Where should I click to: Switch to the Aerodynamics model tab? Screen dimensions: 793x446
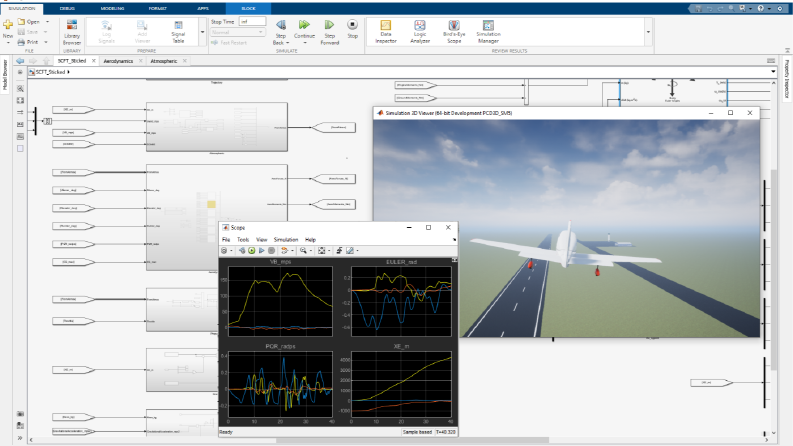coord(118,61)
